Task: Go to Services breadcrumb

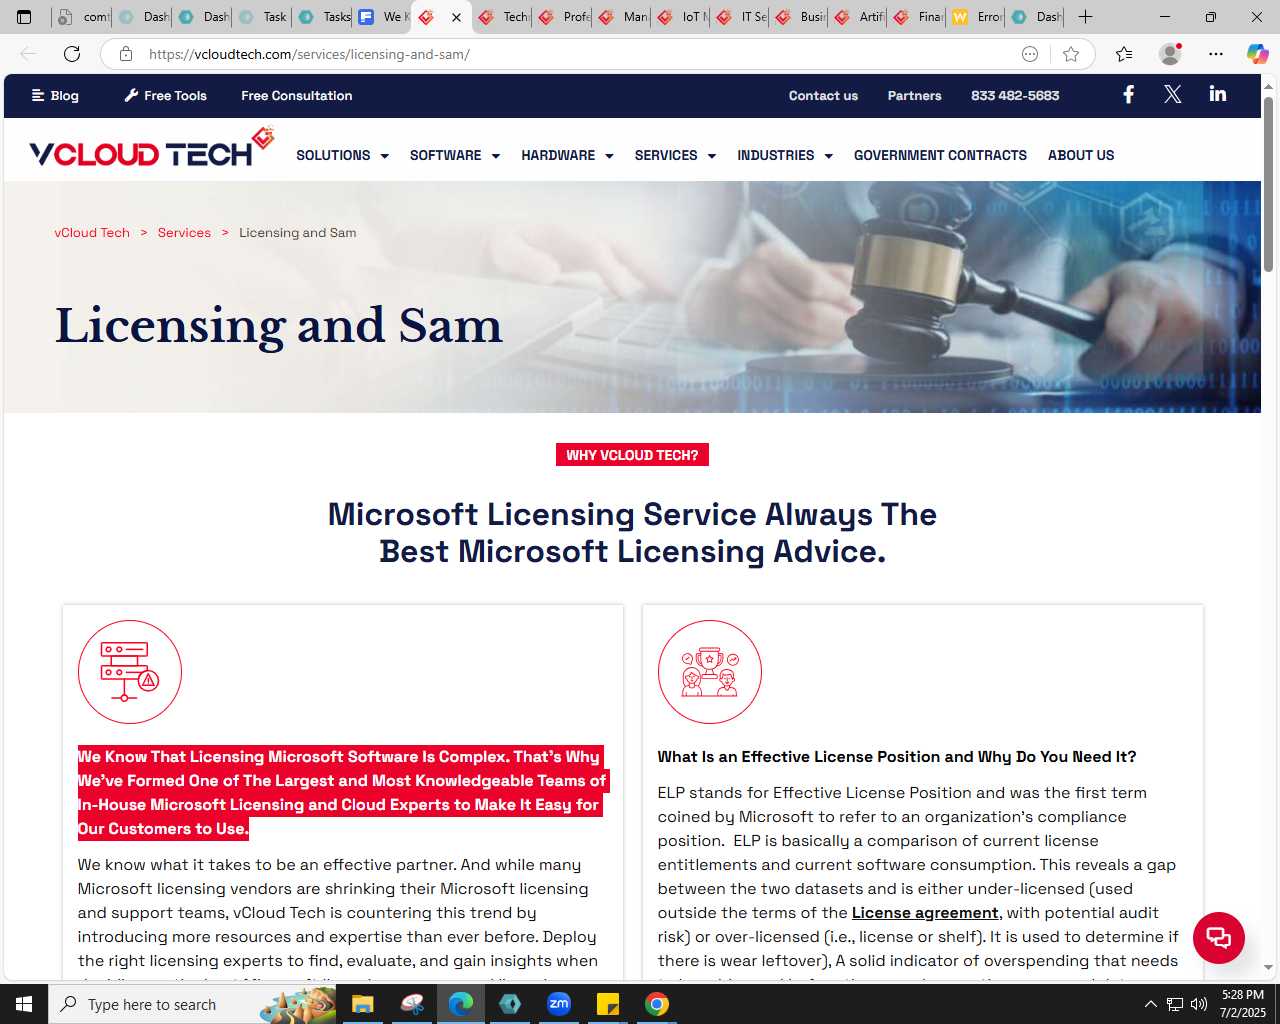Action: pos(184,232)
